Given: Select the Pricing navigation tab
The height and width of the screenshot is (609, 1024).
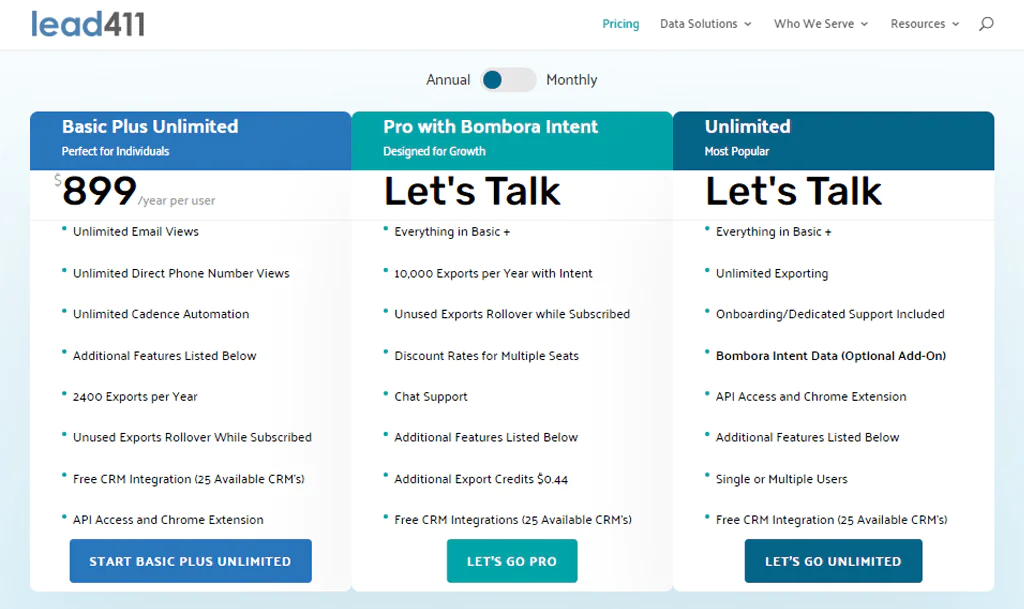Looking at the screenshot, I should point(620,23).
